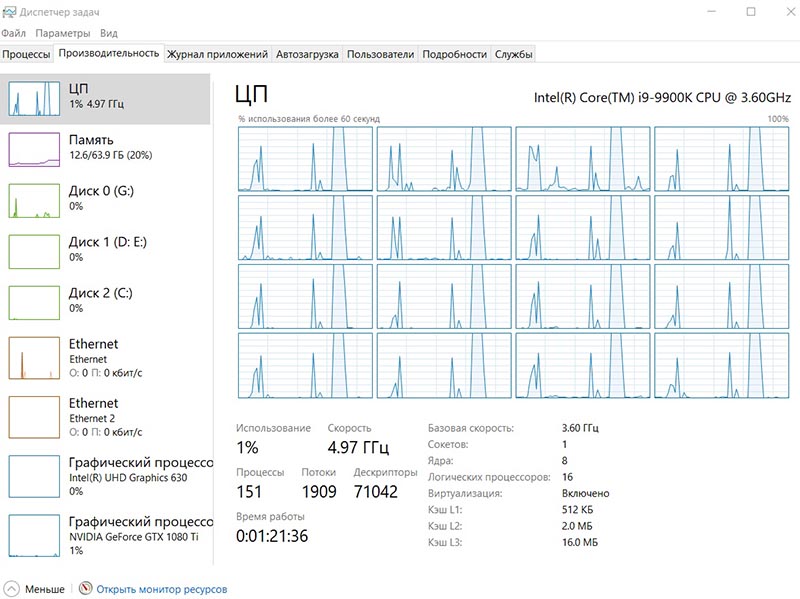Click the 1% value under Использование
Image resolution: width=800 pixels, height=599 pixels.
point(247,447)
